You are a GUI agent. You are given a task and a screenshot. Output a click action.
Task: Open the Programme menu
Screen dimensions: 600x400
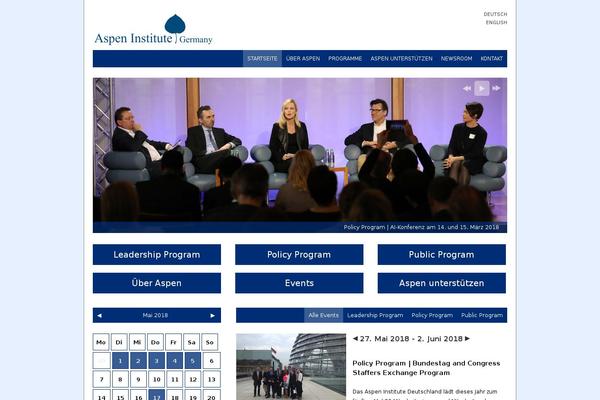(x=345, y=59)
